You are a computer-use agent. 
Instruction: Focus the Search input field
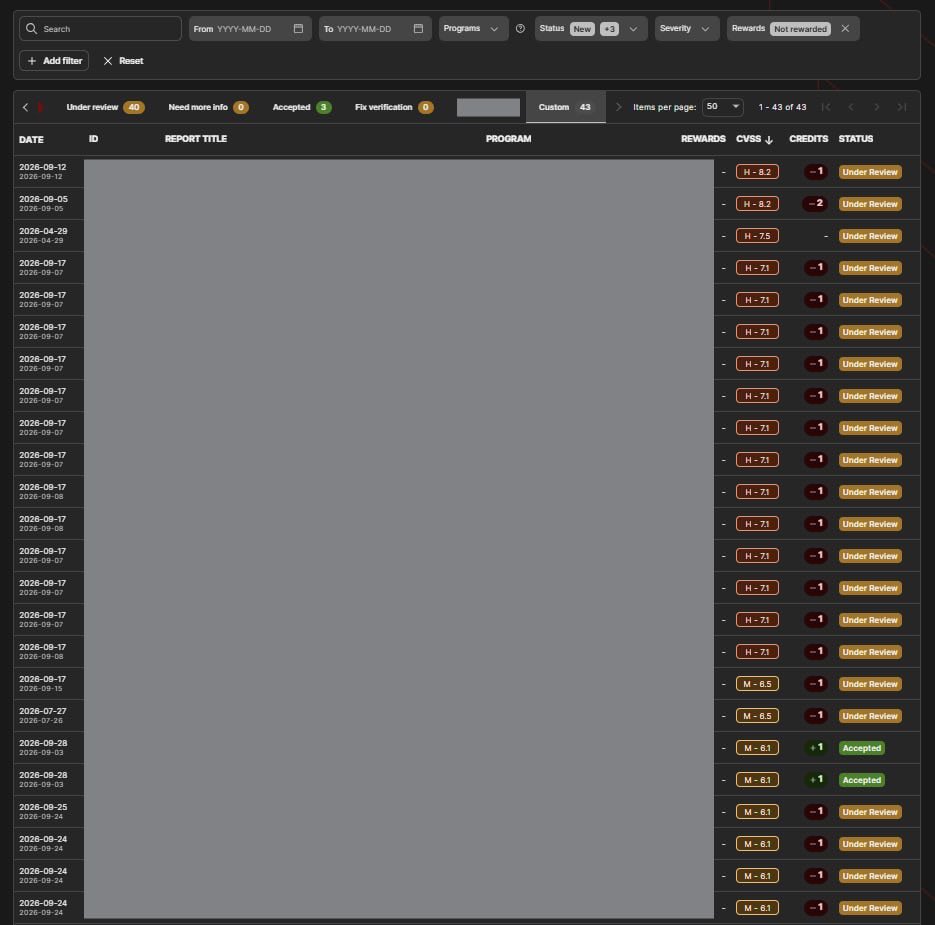click(x=100, y=29)
